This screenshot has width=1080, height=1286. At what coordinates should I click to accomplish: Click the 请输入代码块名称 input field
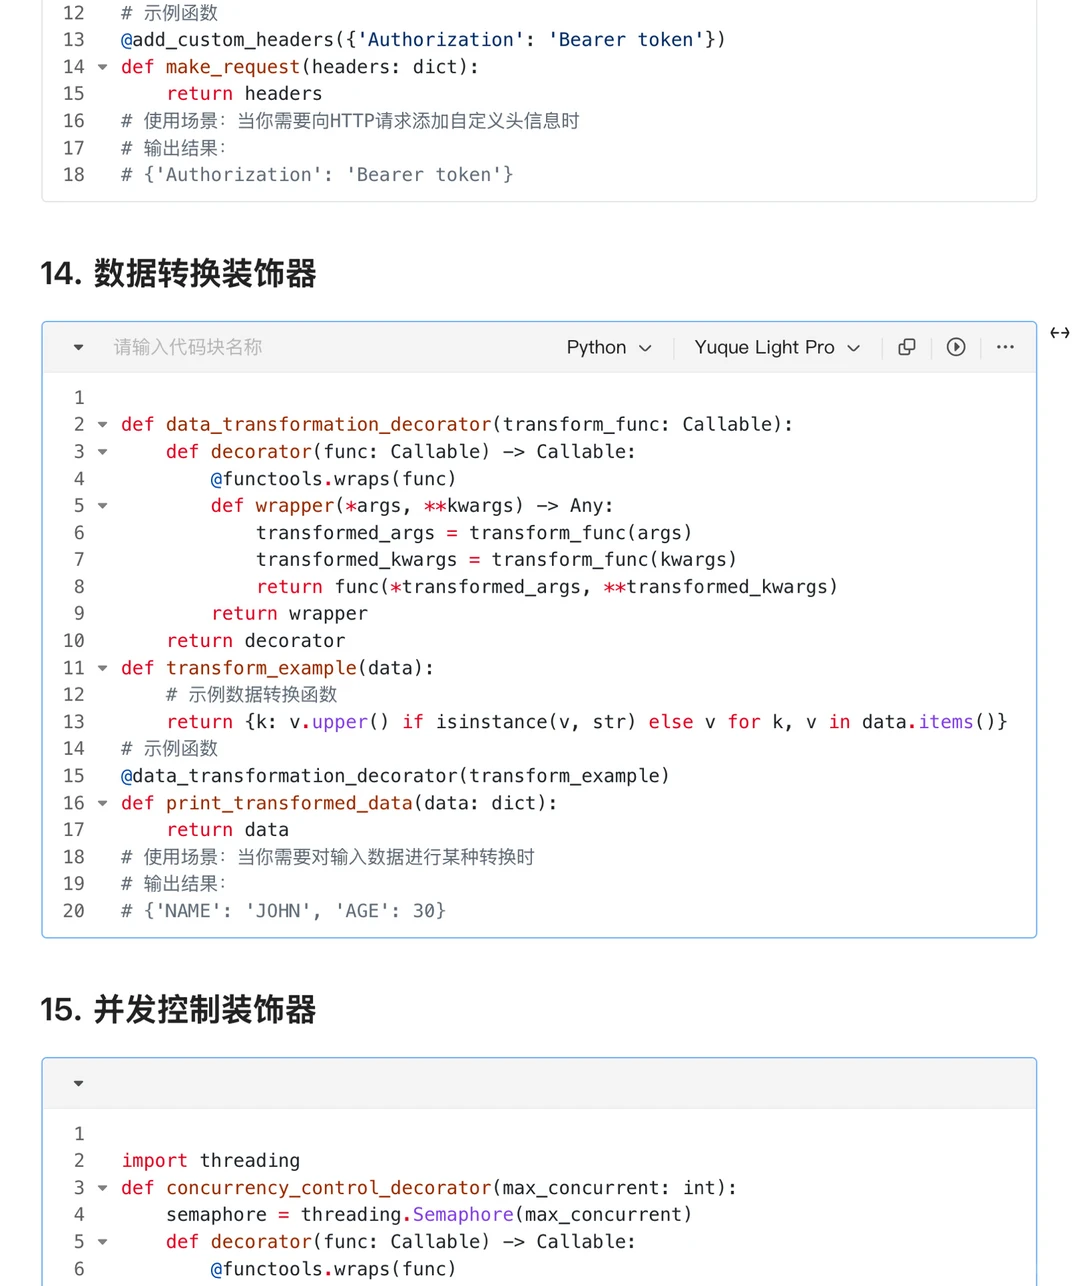(187, 347)
